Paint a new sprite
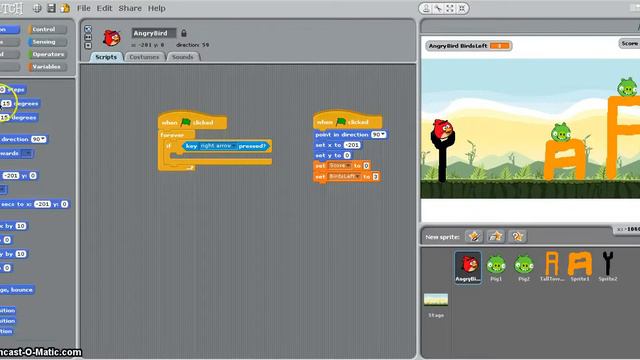Screen dimensions: 640x360 click(x=474, y=236)
